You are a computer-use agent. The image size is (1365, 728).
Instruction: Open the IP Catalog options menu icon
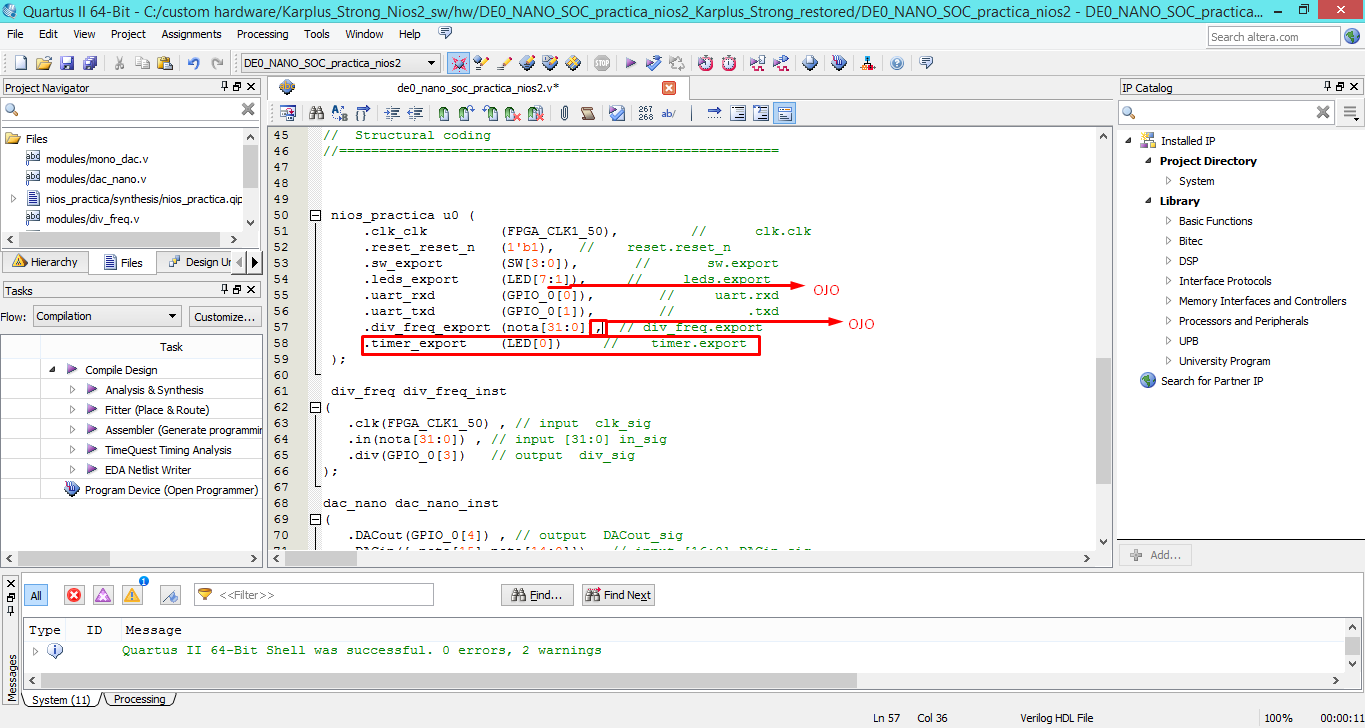pos(1351,112)
